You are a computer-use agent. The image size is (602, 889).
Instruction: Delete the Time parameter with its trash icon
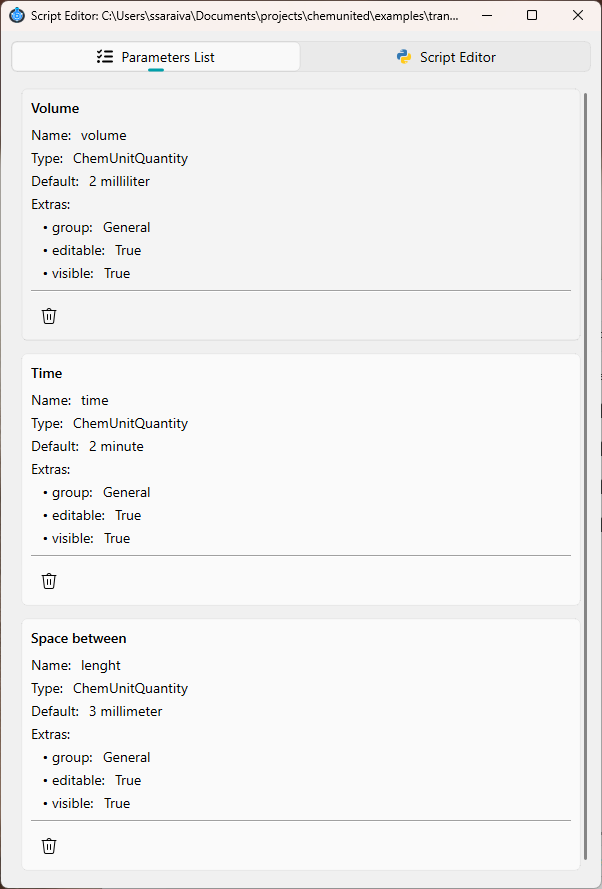tap(49, 581)
